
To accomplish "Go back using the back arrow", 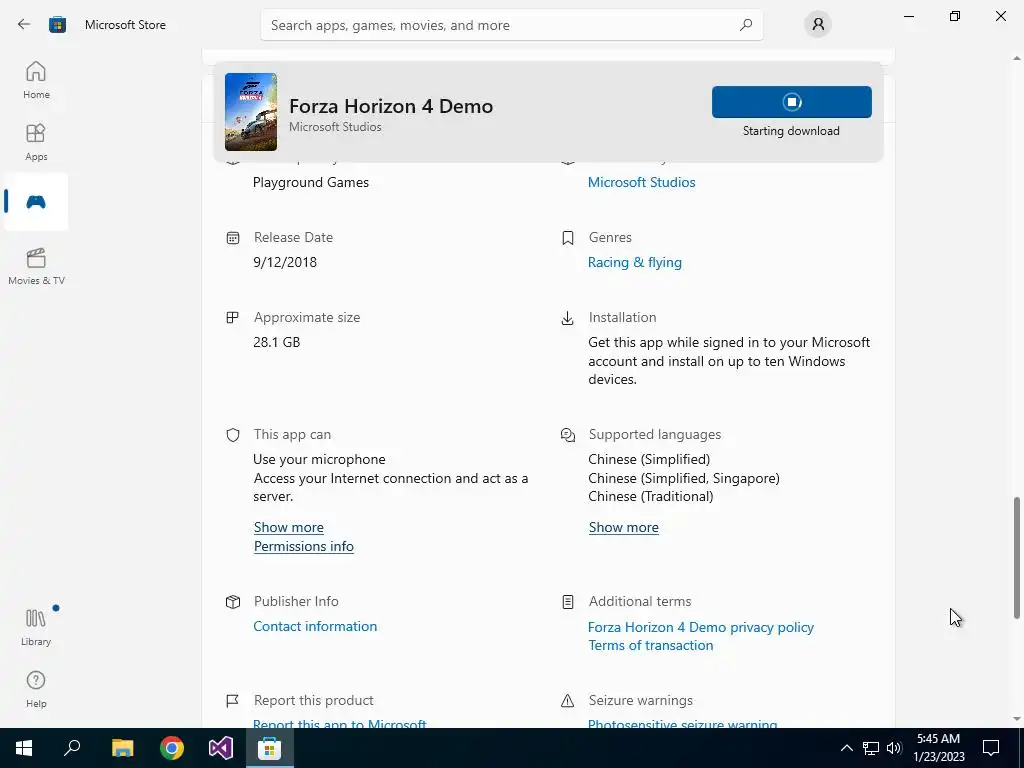I will pos(24,24).
